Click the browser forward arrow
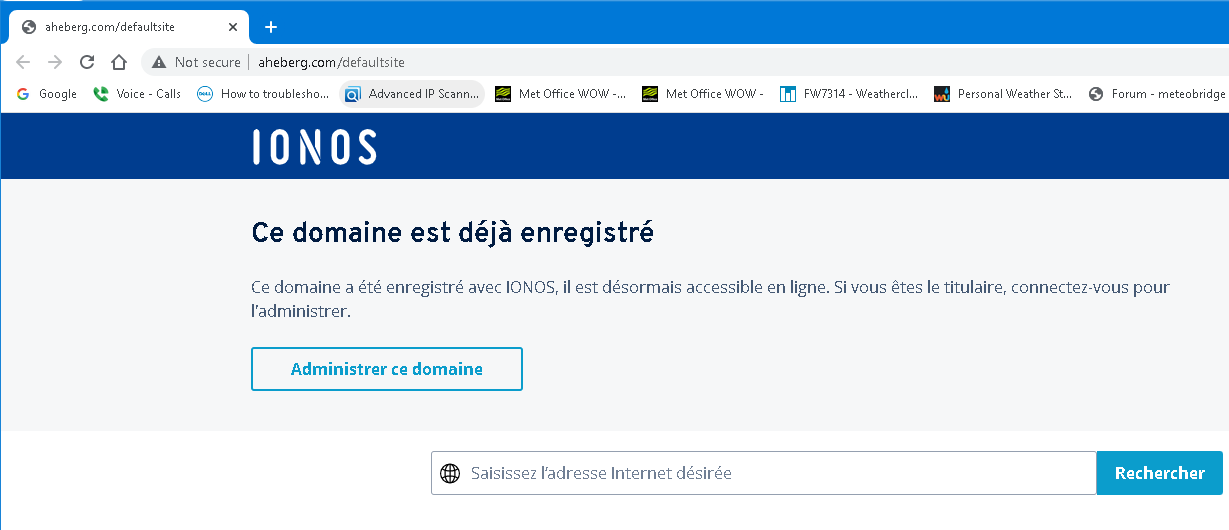The image size is (1229, 530). click(55, 62)
